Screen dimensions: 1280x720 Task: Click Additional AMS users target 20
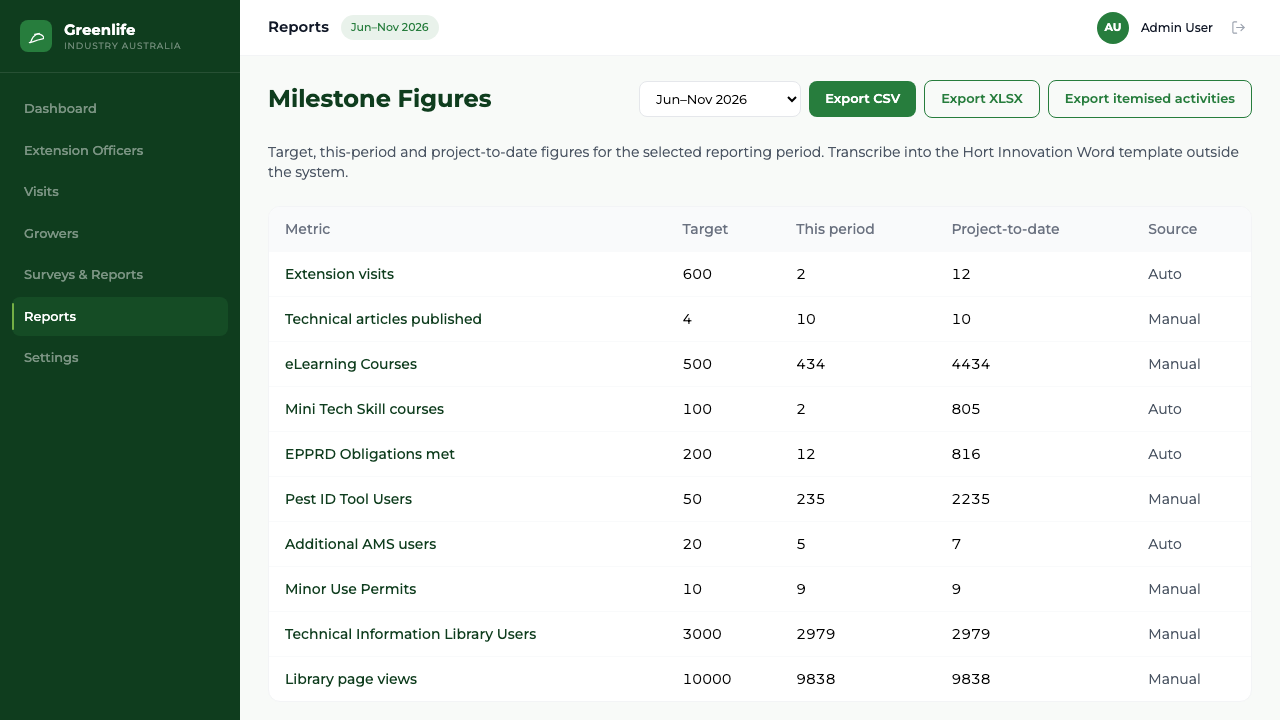(692, 544)
